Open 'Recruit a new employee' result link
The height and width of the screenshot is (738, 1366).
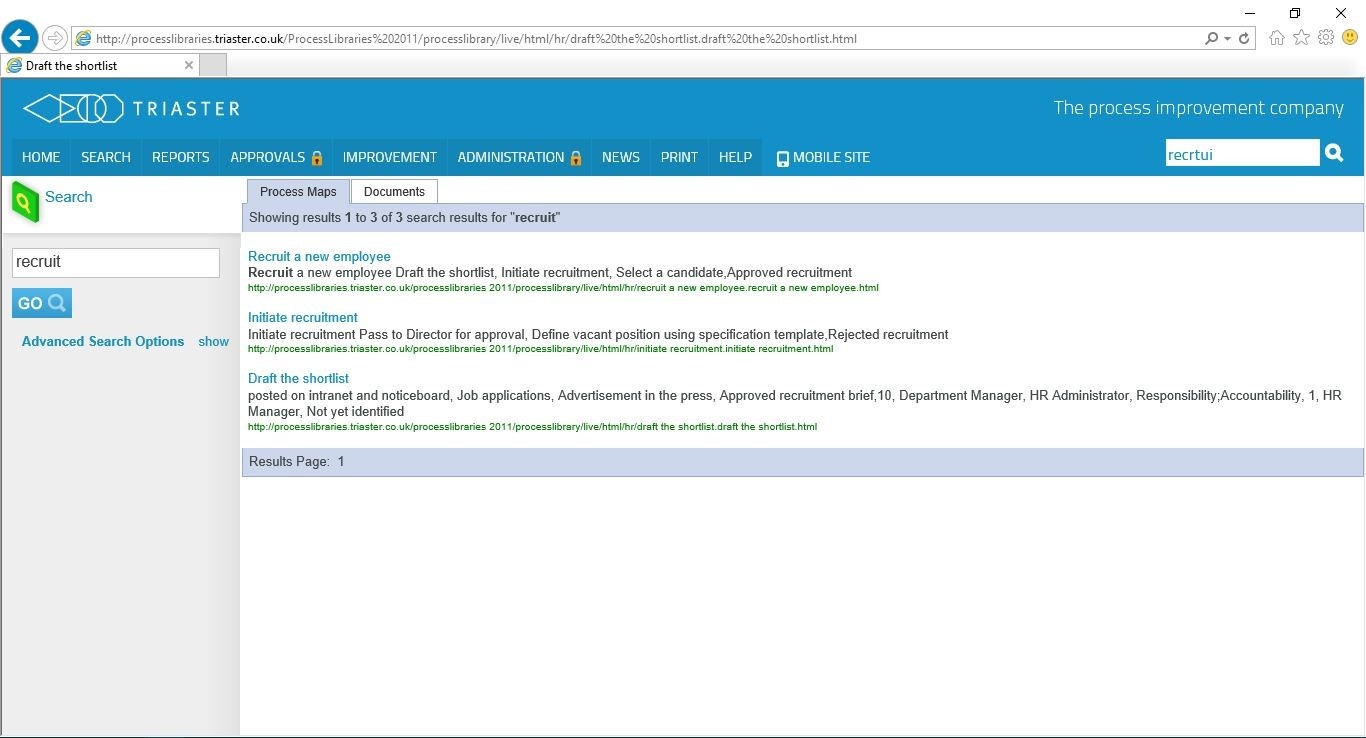[x=319, y=256]
